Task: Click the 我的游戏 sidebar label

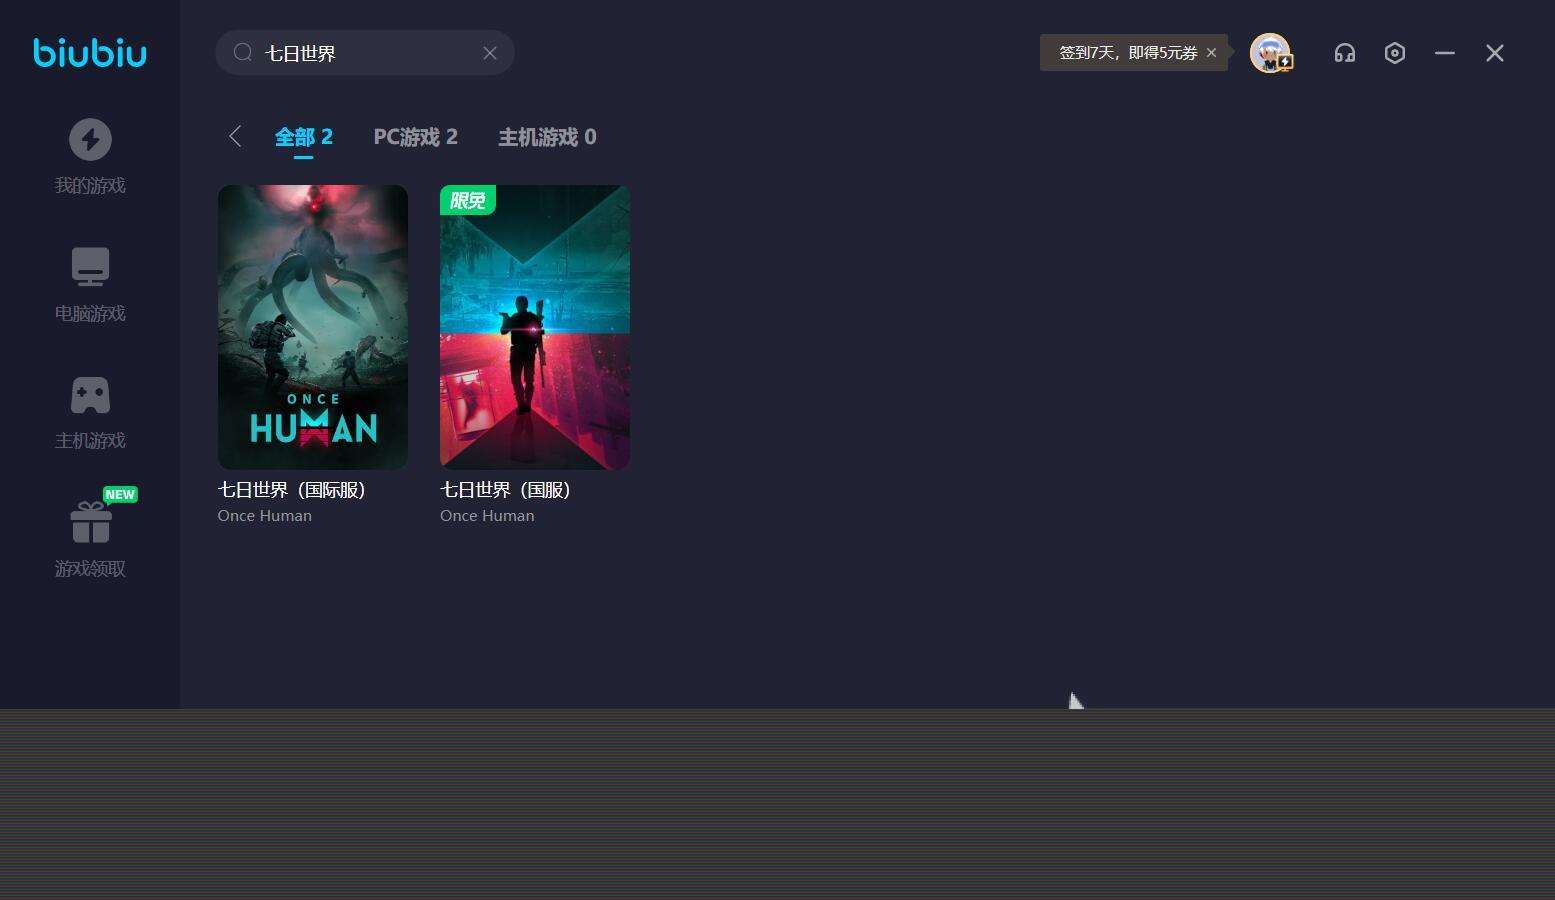Action: pos(90,186)
